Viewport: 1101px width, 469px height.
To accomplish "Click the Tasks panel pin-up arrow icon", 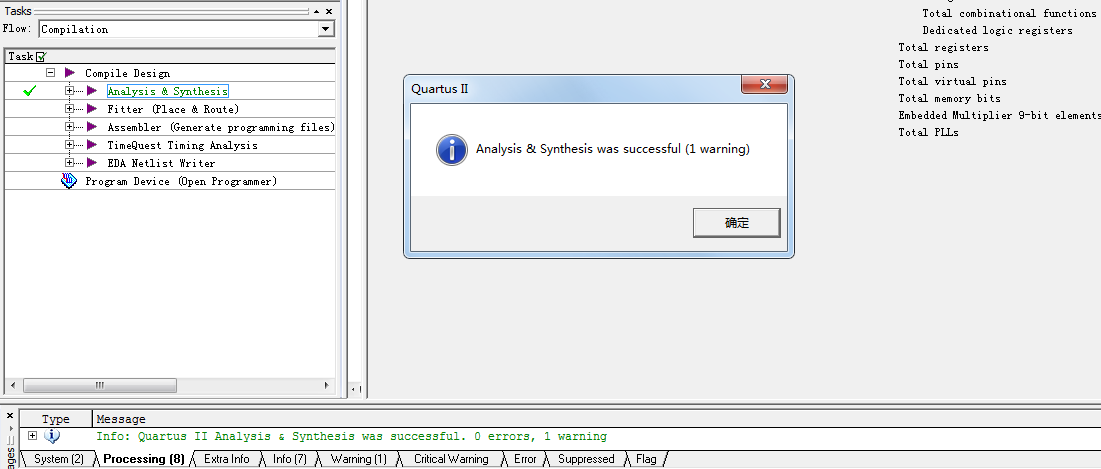I will point(317,11).
